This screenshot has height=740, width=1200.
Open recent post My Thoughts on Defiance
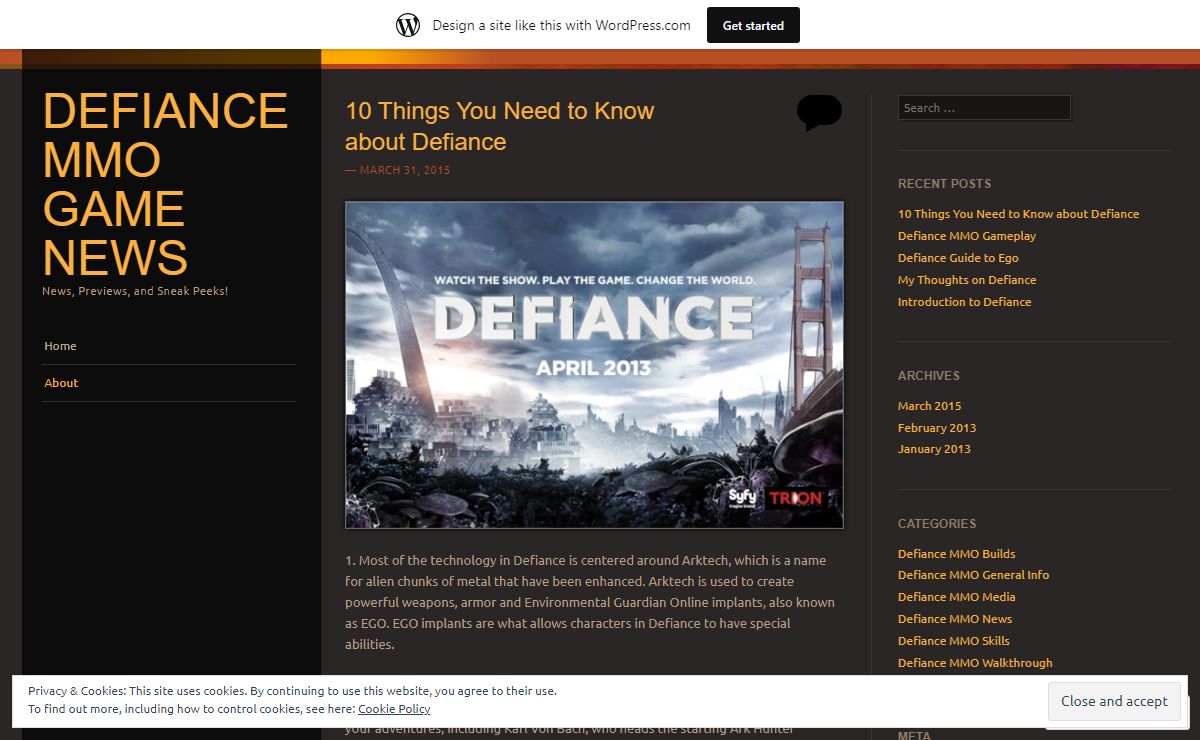point(967,280)
